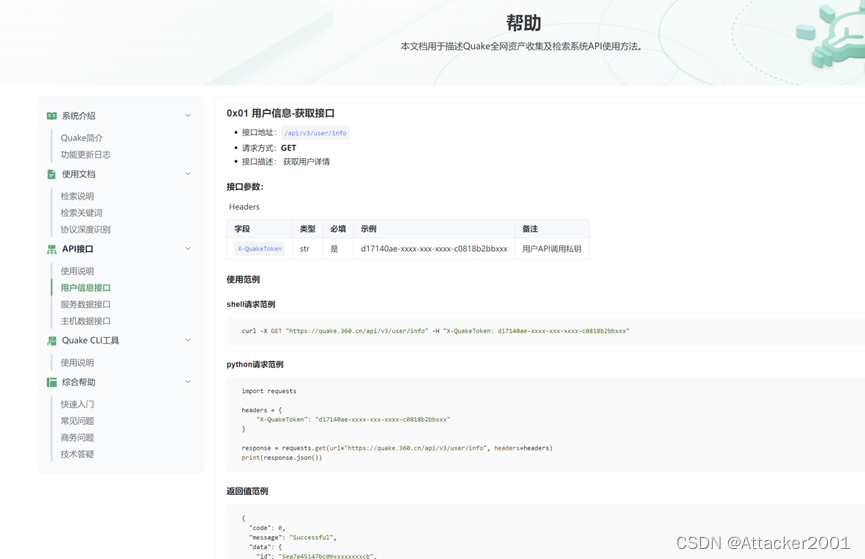Viewport: 865px width, 559px height.
Task: Click the Headers label
Action: (x=244, y=207)
